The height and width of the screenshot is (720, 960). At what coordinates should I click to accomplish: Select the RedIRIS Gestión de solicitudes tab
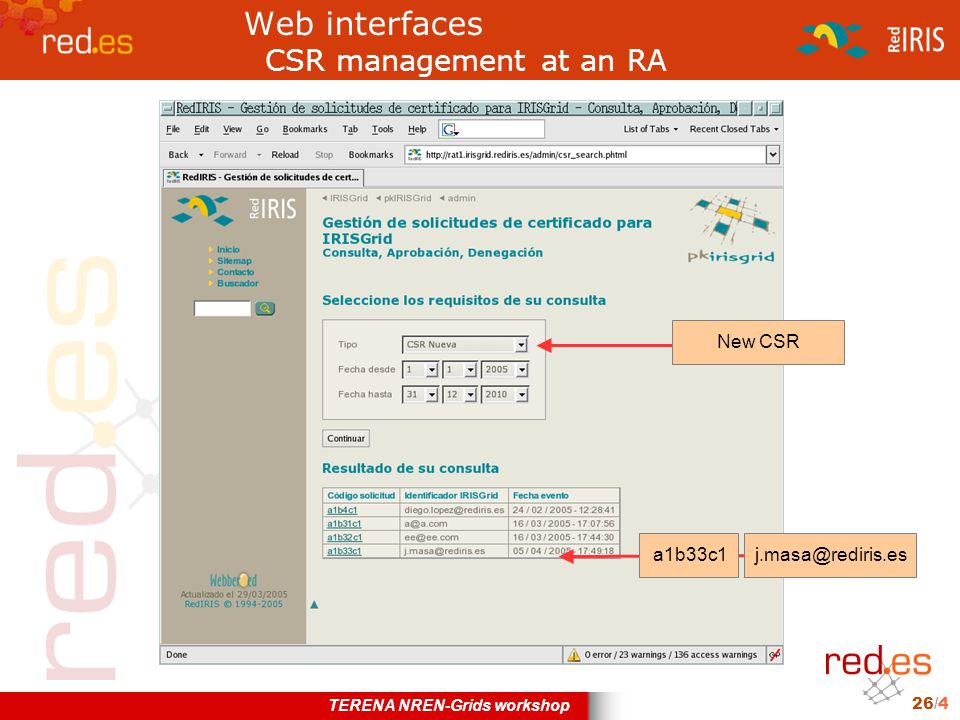(x=263, y=178)
